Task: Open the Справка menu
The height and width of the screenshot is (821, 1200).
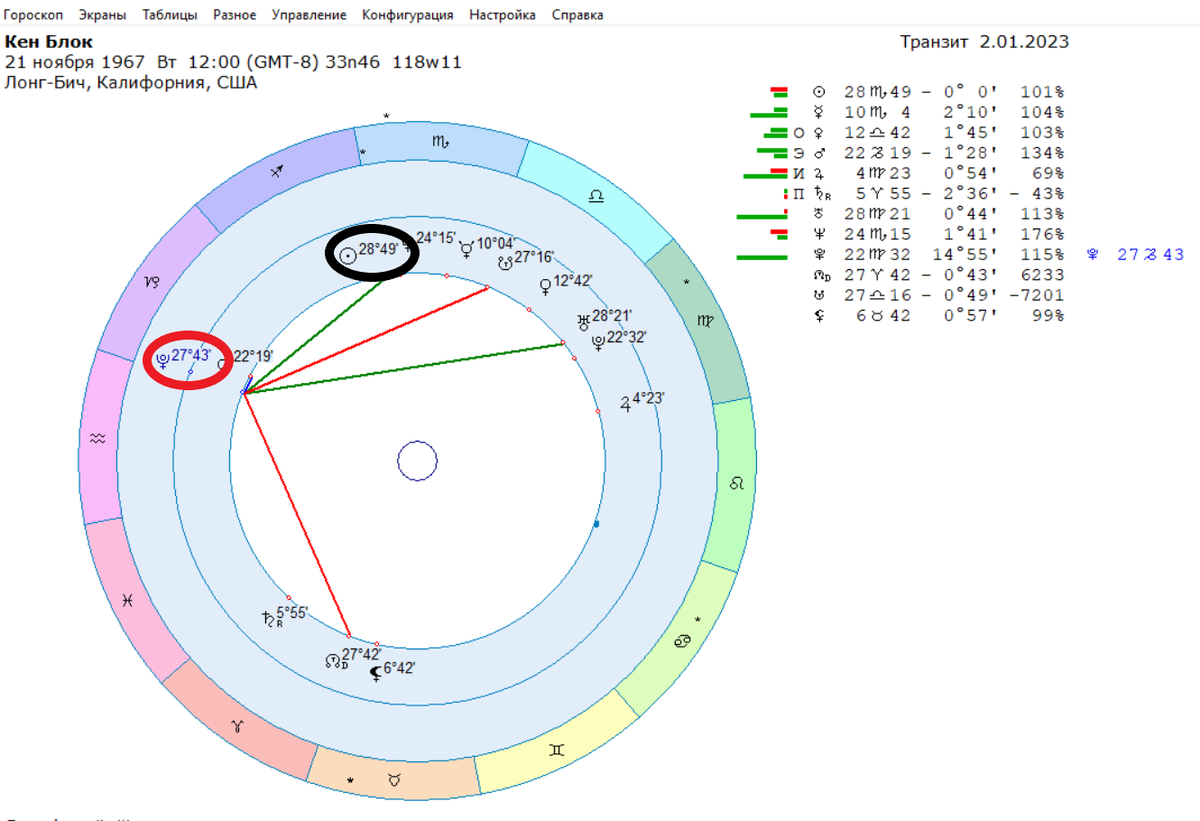Action: coord(577,15)
